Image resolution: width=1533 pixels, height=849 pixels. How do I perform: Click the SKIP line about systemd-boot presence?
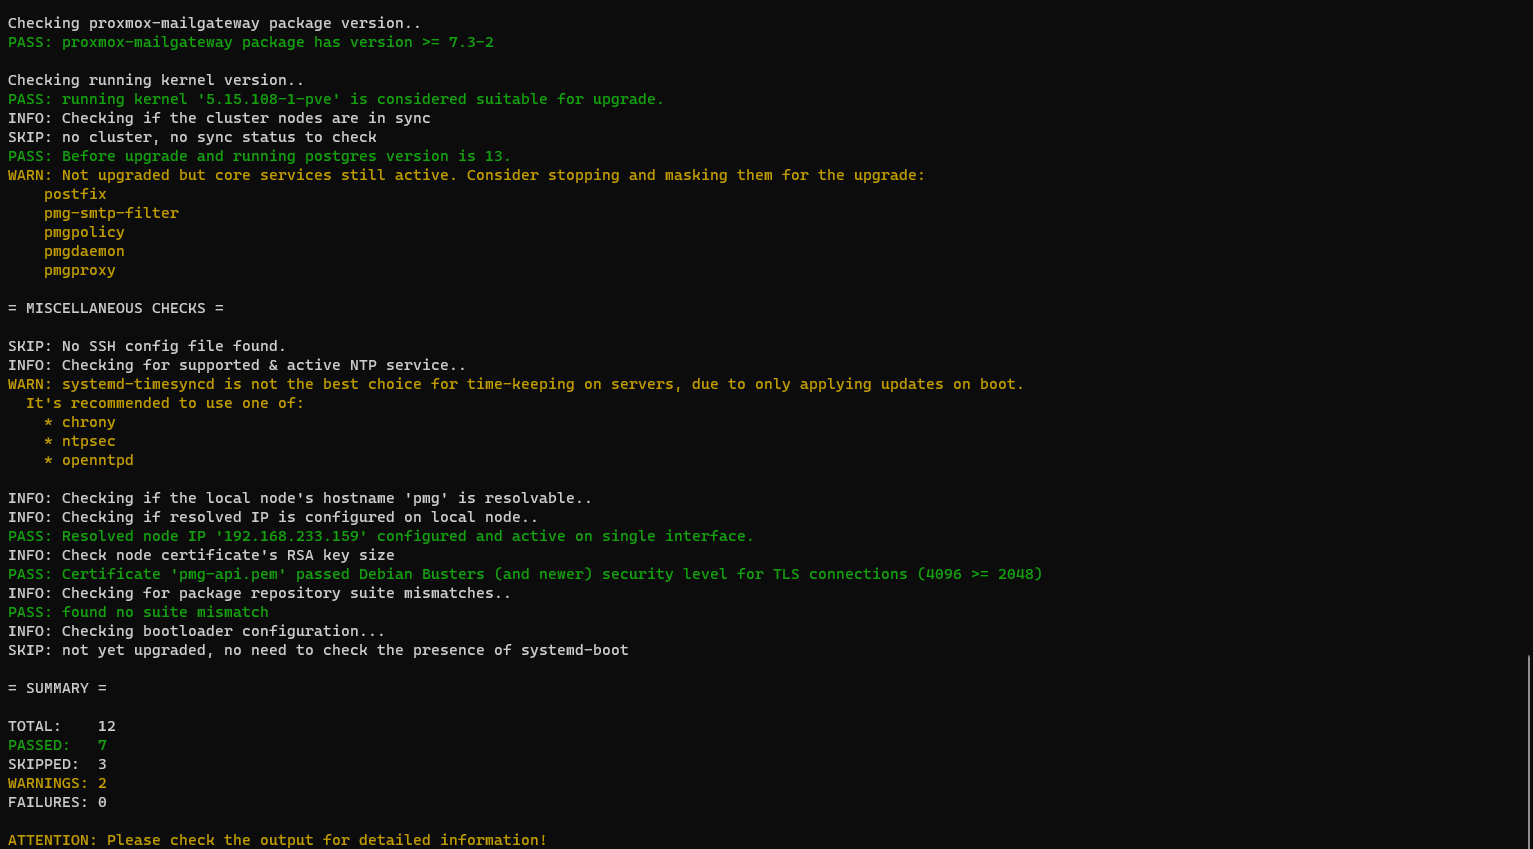pyautogui.click(x=318, y=650)
